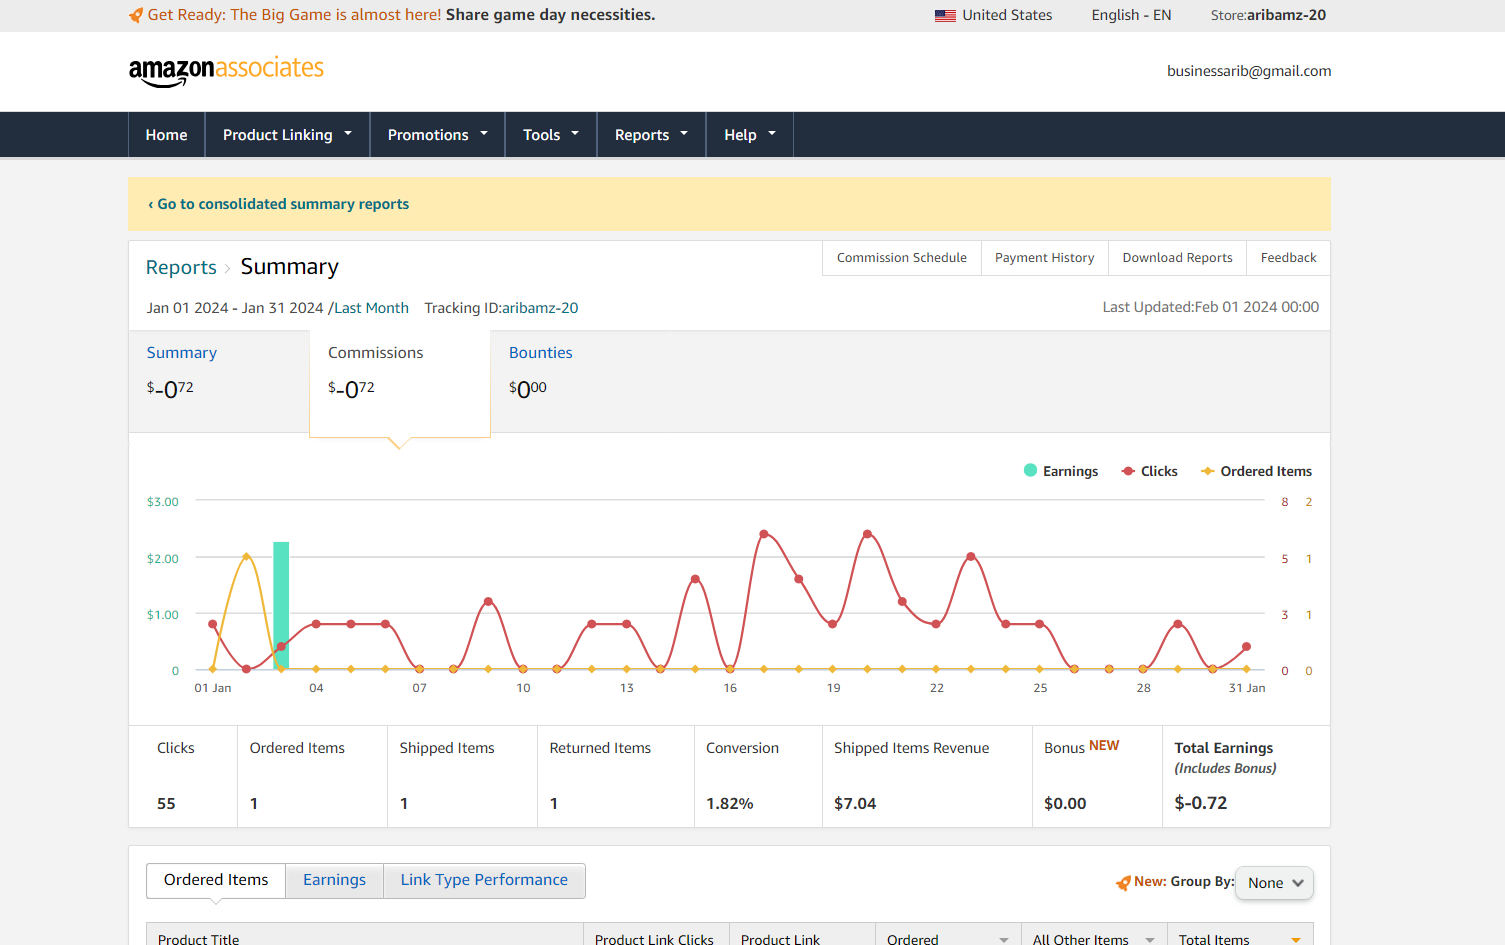Click the Shipped Items label
1505x945 pixels.
(447, 748)
